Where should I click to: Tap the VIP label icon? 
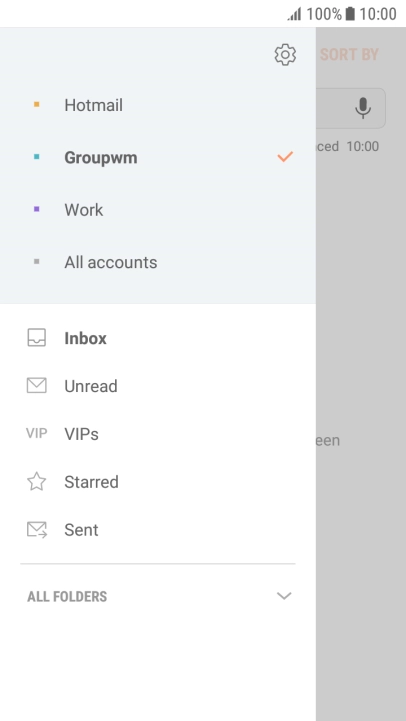[x=36, y=433]
